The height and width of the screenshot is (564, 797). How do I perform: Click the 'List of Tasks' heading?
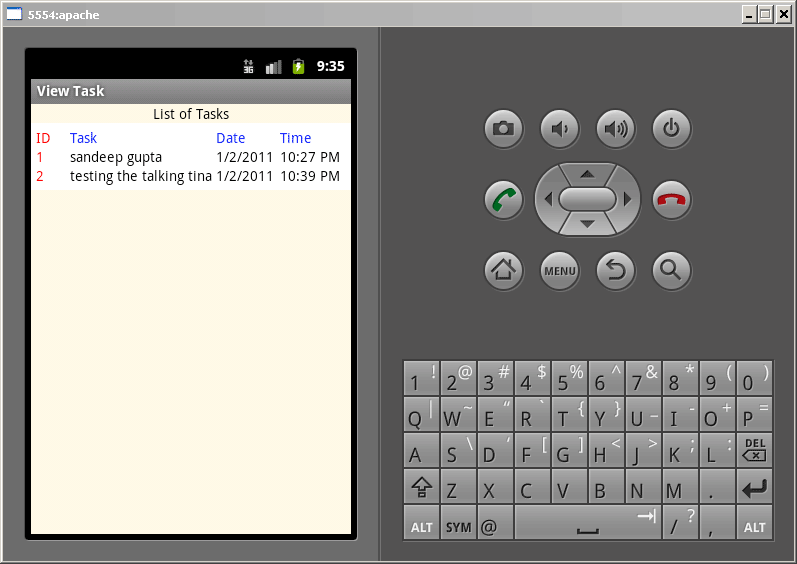point(191,114)
